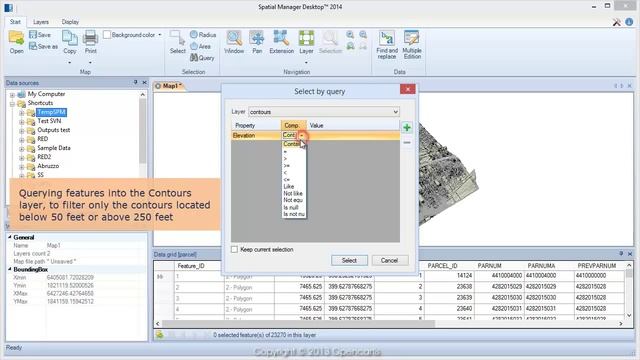Activate the Select tool in ribbon
The image size is (640, 360).
178,42
